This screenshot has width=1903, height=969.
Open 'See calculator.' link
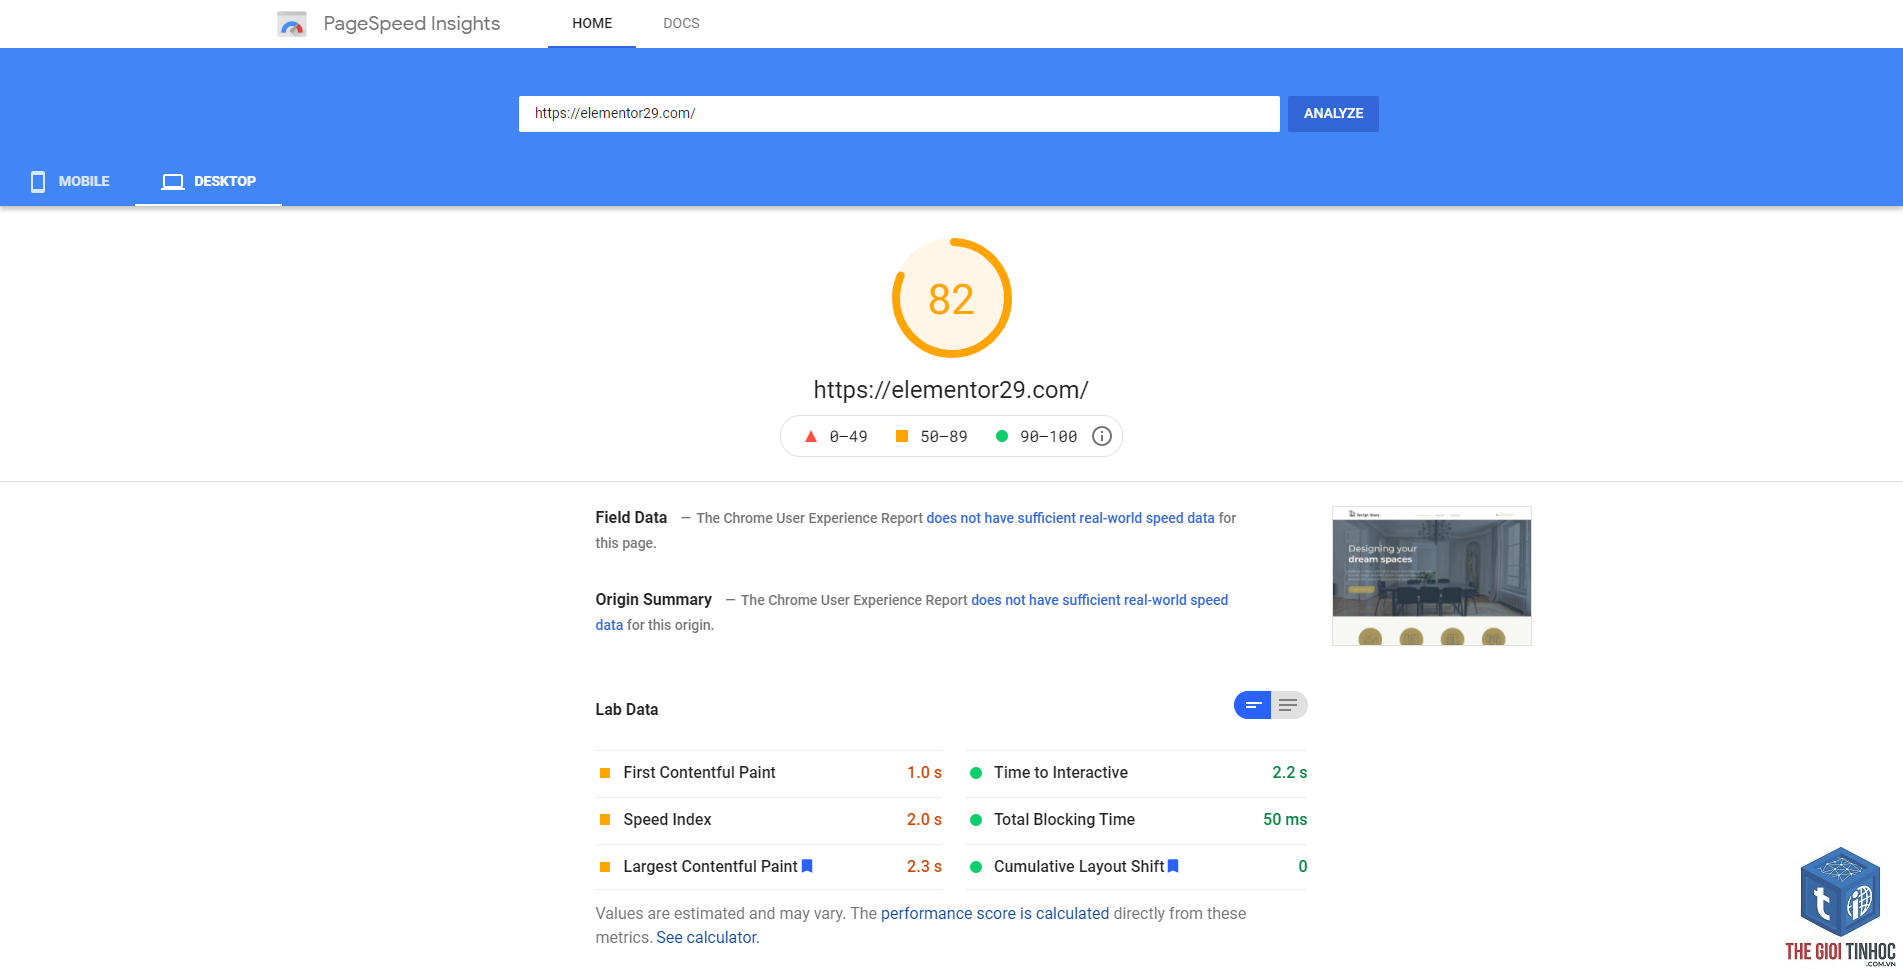[x=708, y=938]
